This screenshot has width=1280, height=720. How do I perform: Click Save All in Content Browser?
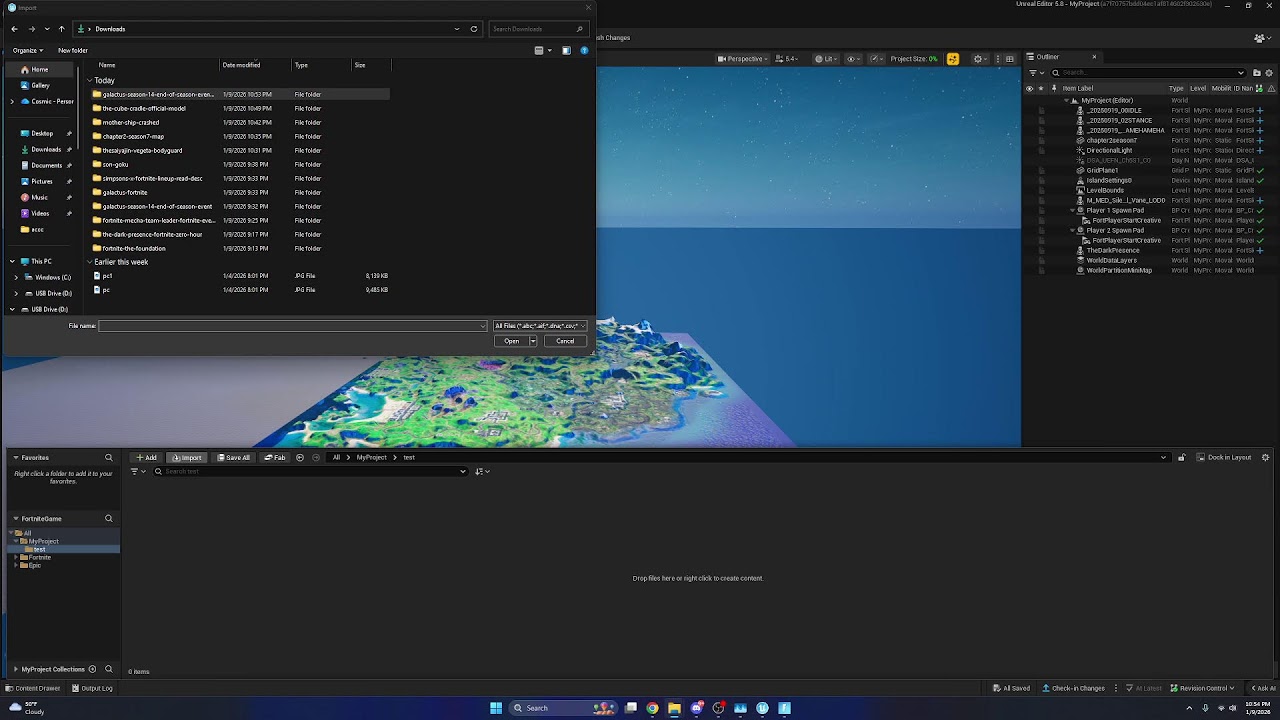click(234, 458)
